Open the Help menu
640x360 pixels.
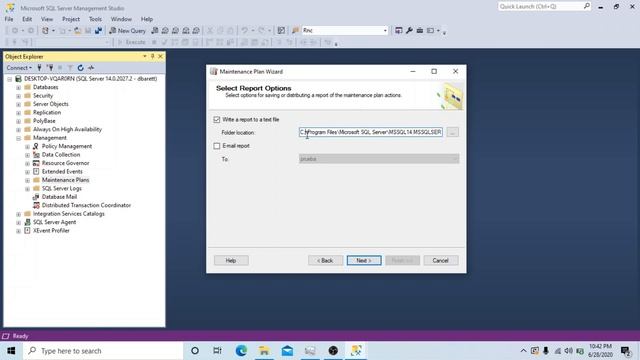147,19
